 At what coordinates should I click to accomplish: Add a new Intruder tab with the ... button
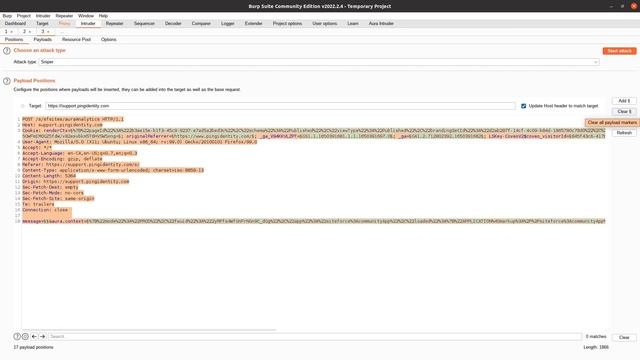62,32
